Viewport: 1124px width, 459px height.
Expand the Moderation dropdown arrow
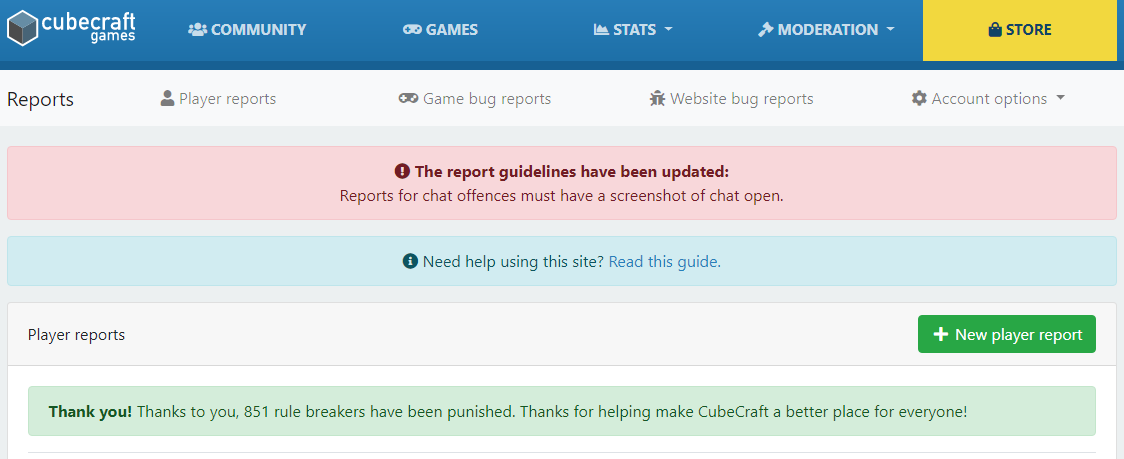point(891,29)
